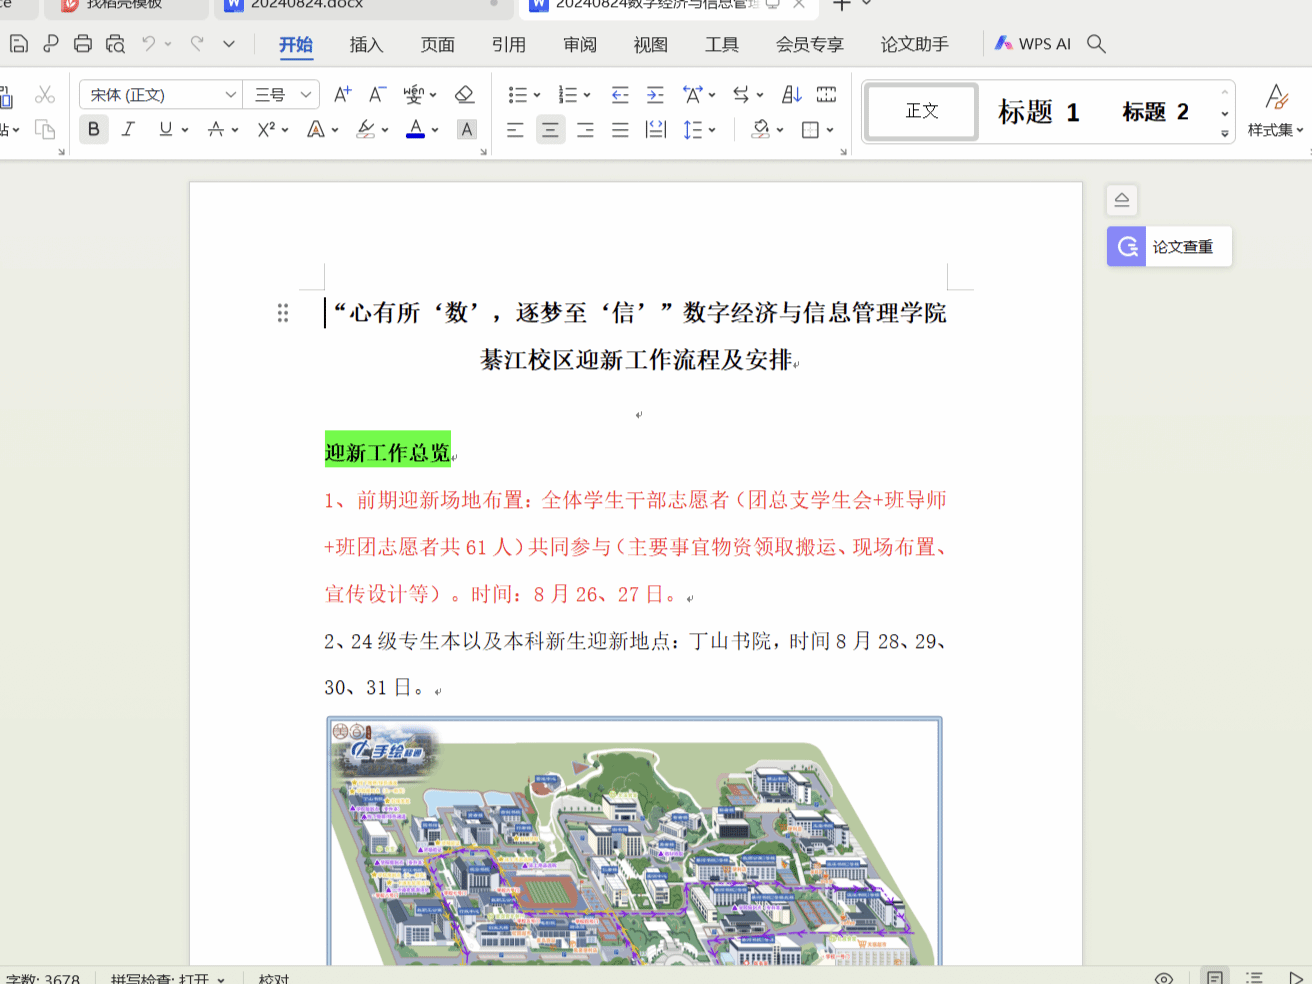
Task: Open the 审阅 ribbon tab
Action: pyautogui.click(x=580, y=45)
